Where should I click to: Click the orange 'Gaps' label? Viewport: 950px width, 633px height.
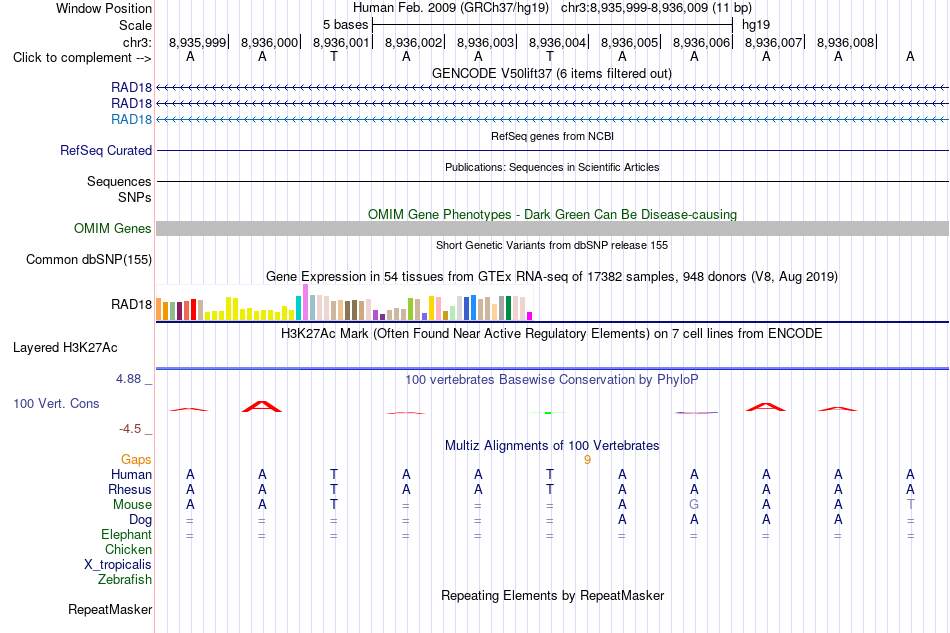(136, 460)
